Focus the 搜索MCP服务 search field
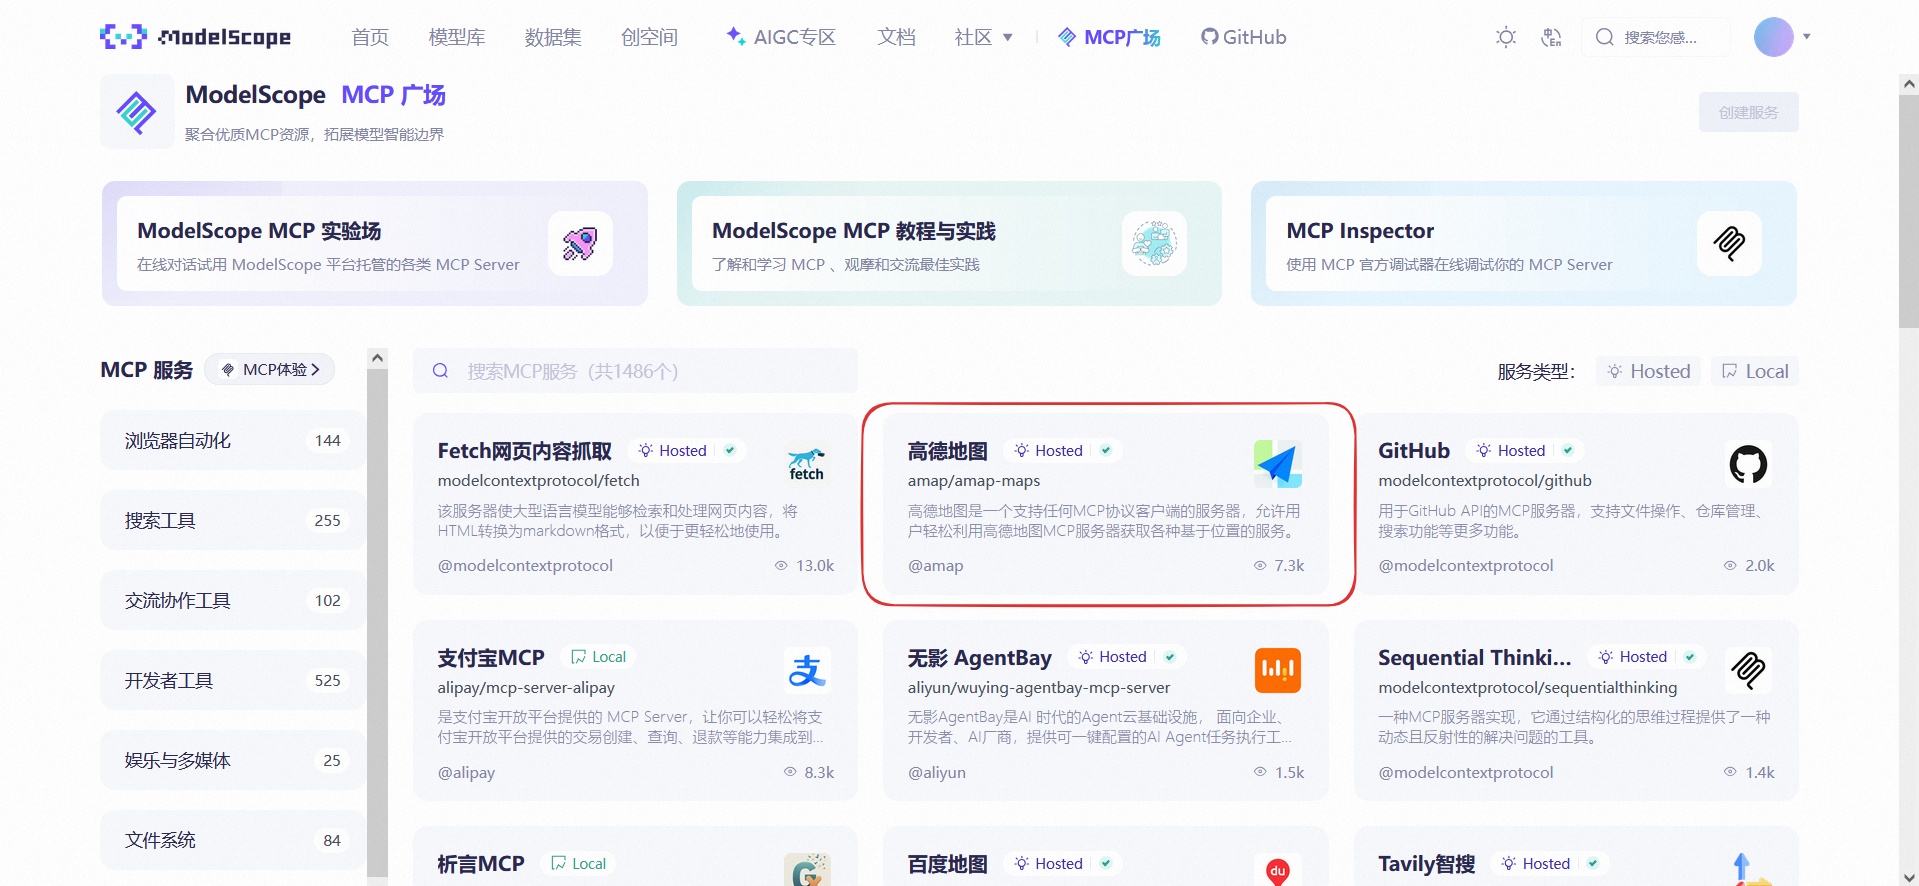1919x886 pixels. pyautogui.click(x=635, y=371)
